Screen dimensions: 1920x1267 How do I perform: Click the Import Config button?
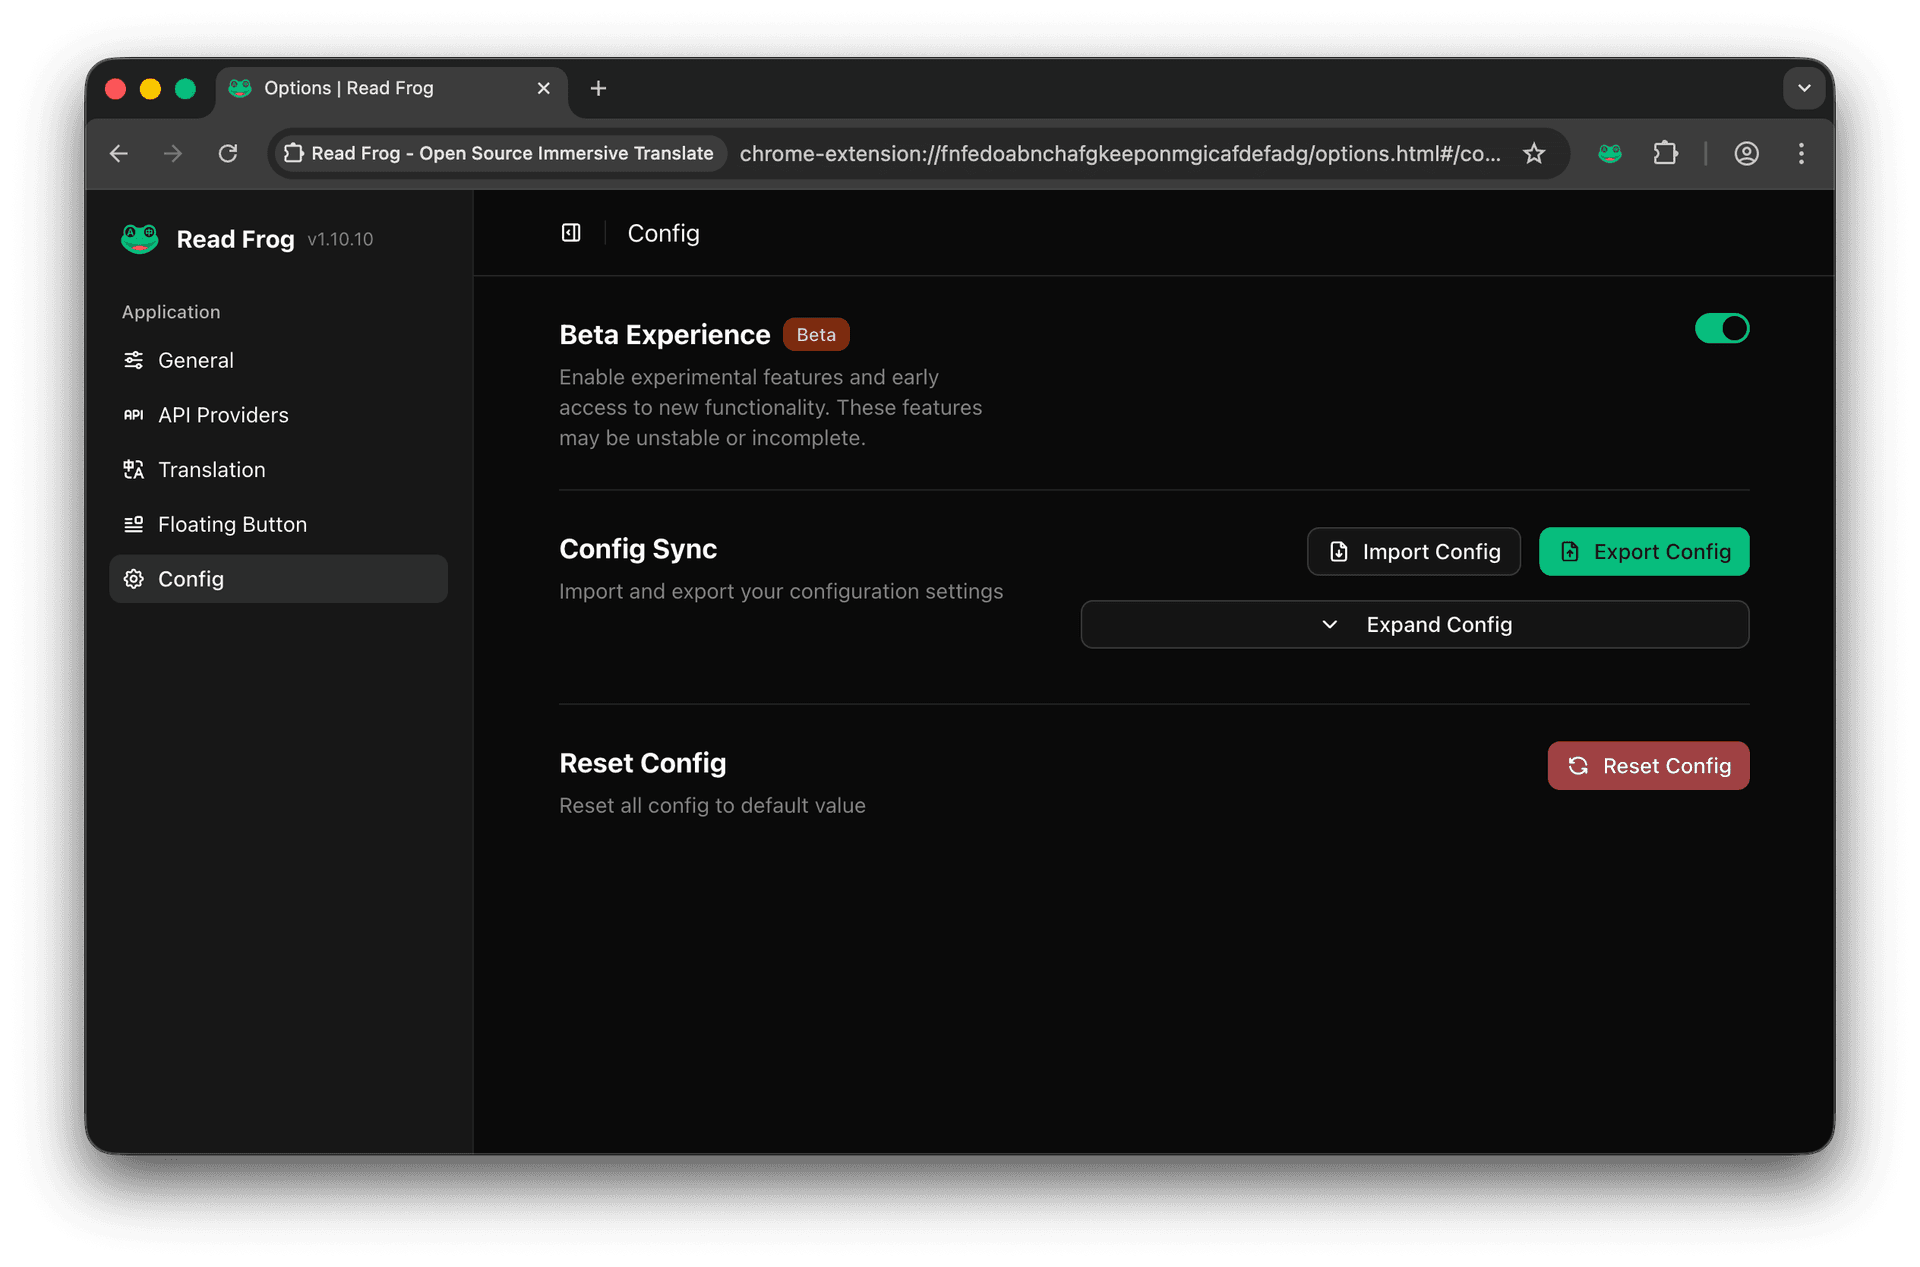[x=1413, y=551]
